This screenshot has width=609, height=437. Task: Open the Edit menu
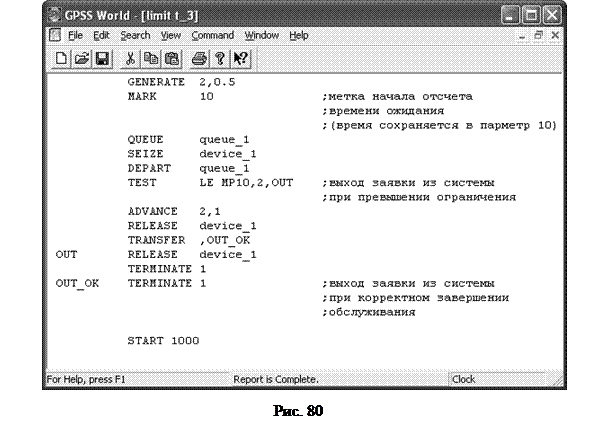(x=101, y=35)
